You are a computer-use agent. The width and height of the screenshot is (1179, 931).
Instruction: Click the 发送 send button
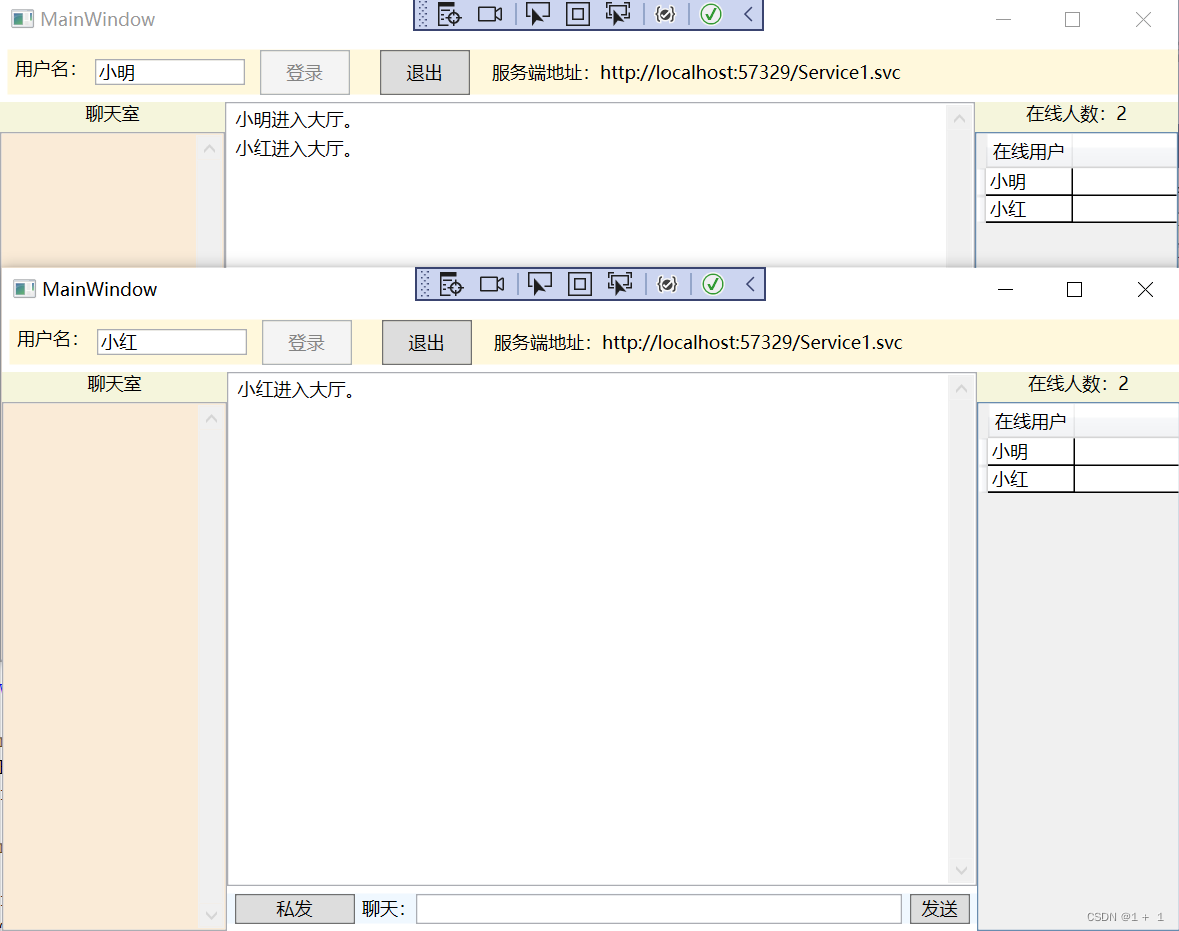click(939, 909)
